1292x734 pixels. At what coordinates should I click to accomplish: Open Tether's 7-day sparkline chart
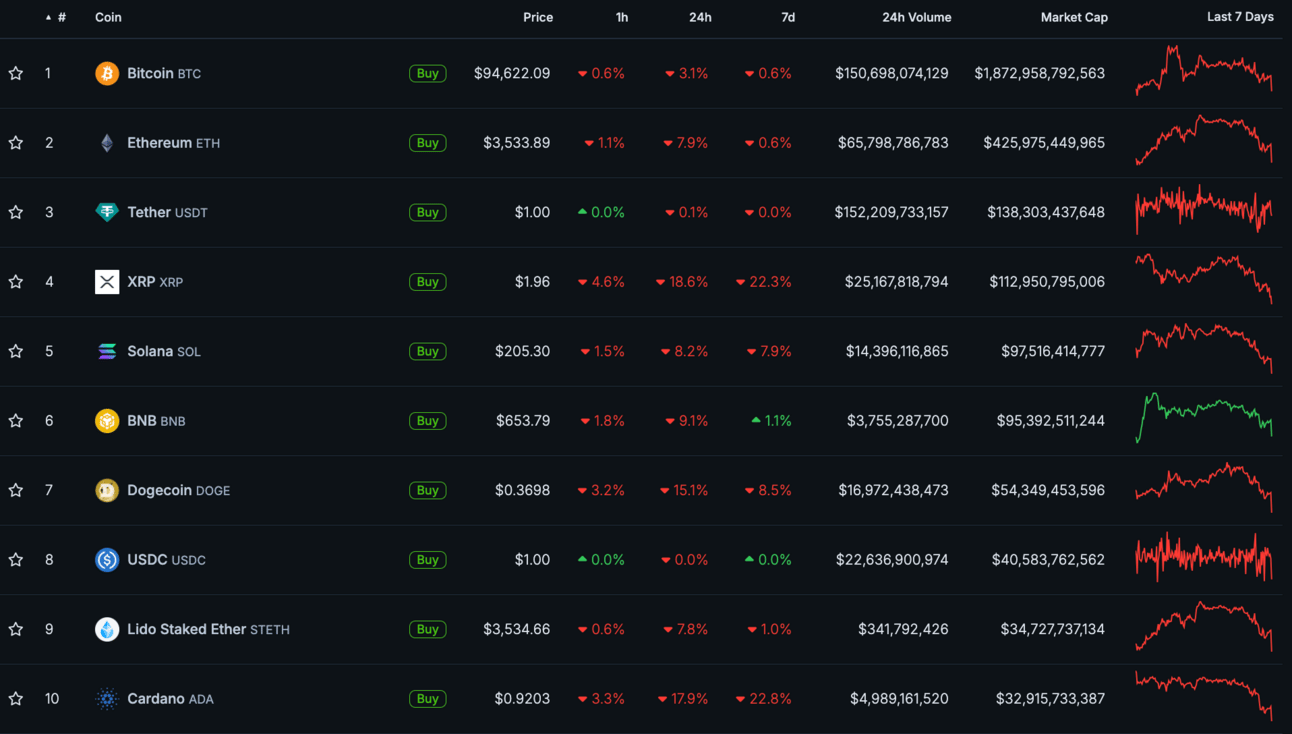tap(1204, 209)
